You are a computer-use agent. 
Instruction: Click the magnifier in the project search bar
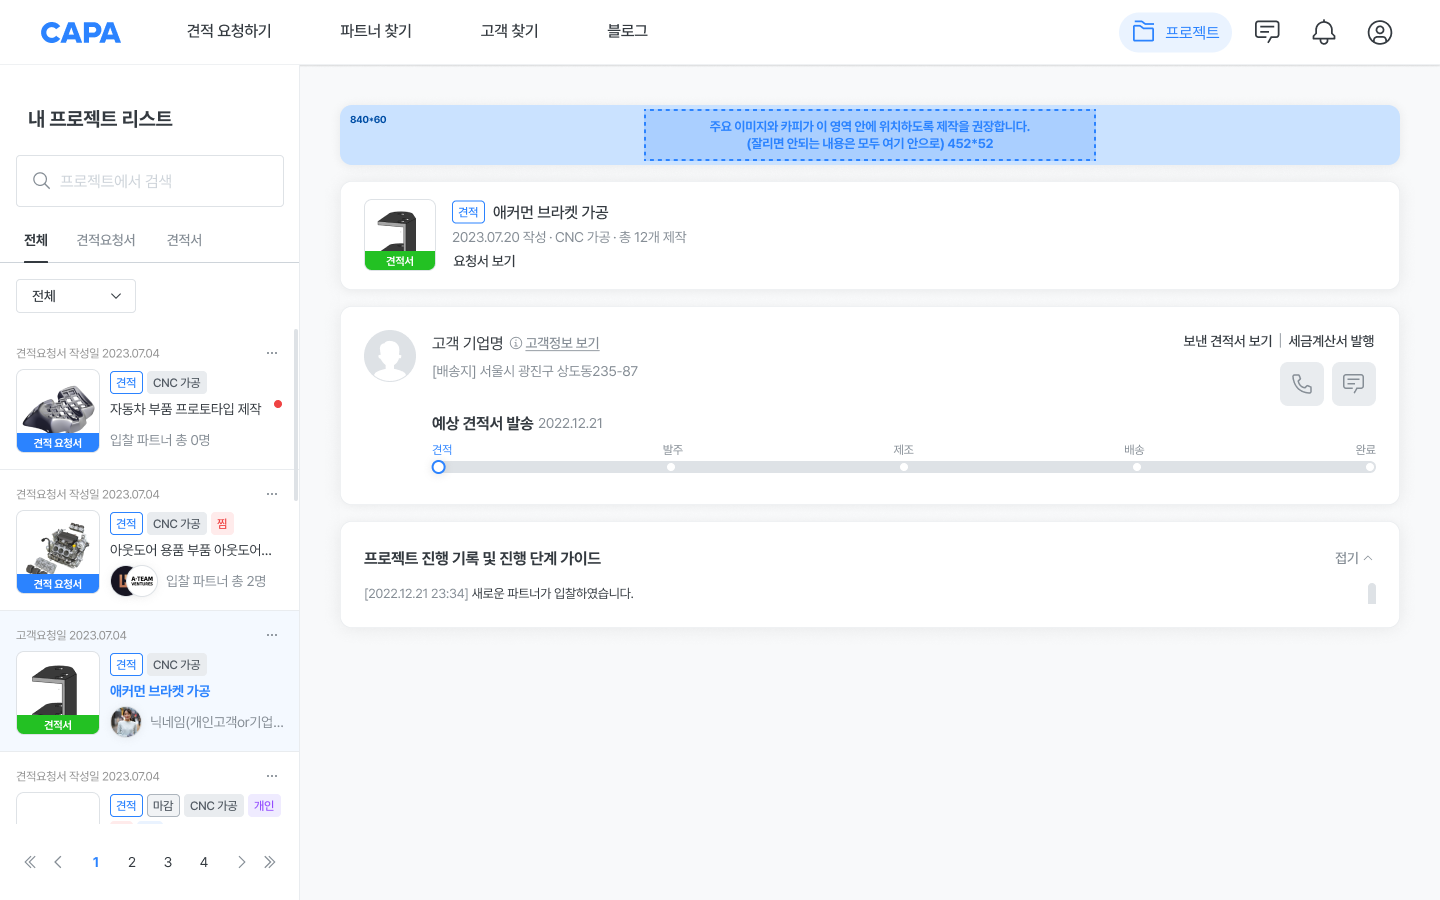point(41,180)
